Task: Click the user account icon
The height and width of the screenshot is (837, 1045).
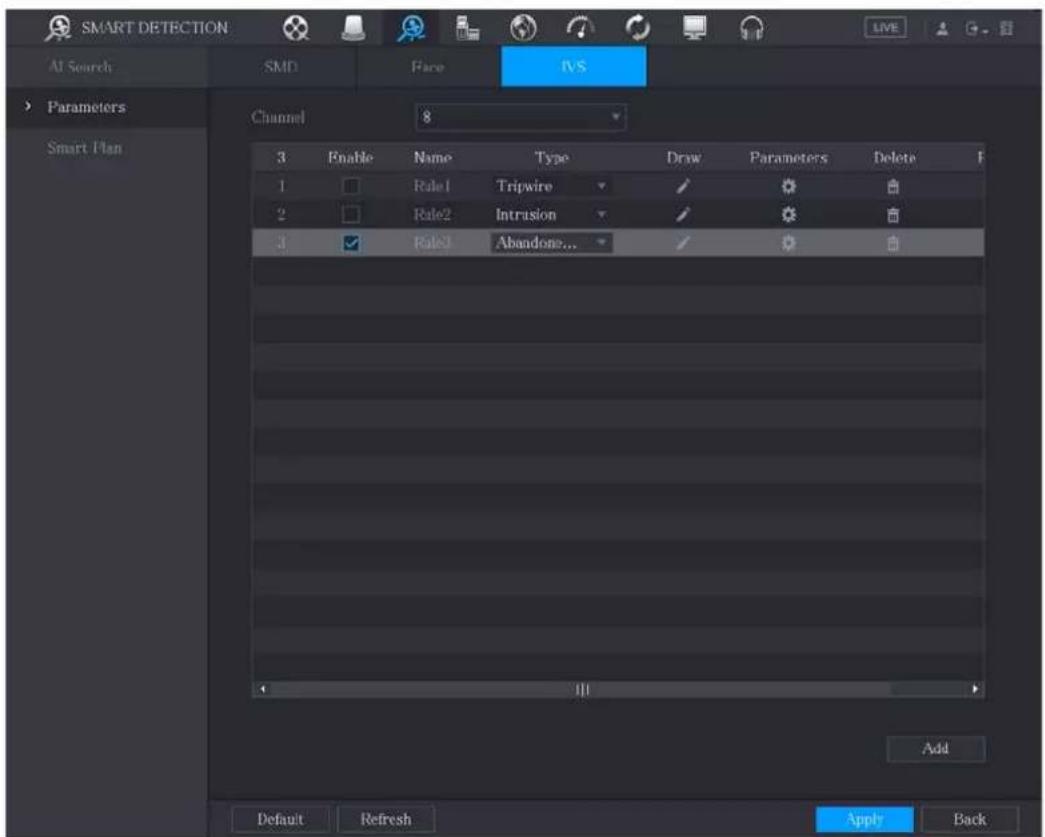Action: tap(942, 29)
